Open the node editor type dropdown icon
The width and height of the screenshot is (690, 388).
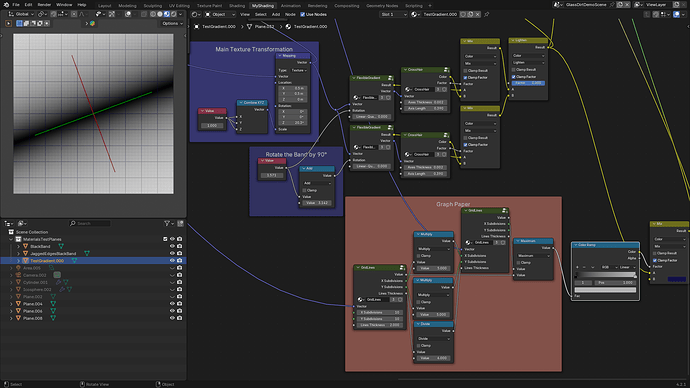[x=195, y=15]
